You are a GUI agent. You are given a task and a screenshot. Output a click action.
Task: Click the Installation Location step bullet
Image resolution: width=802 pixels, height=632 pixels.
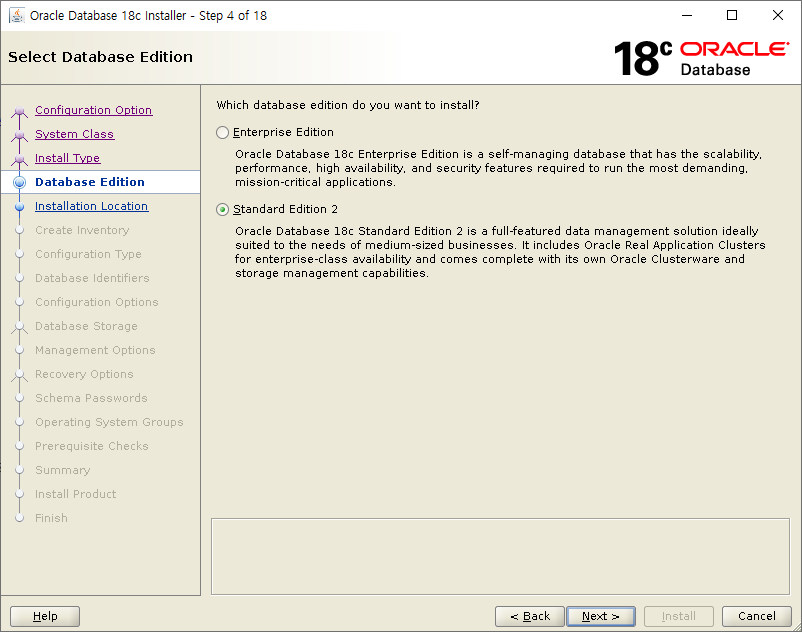19,207
